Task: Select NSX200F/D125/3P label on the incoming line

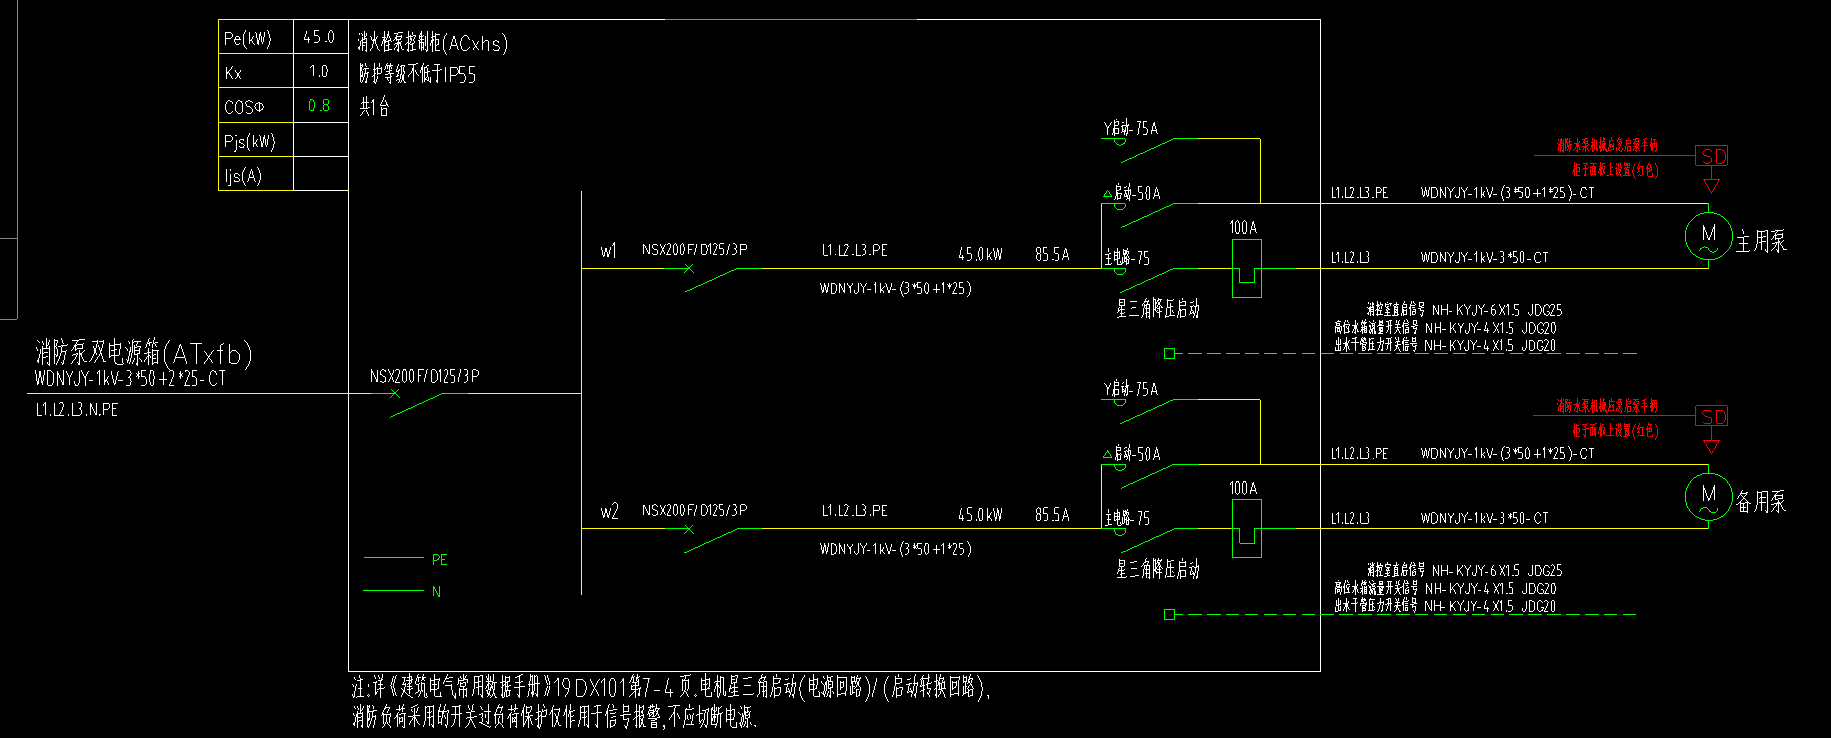Action: point(424,377)
